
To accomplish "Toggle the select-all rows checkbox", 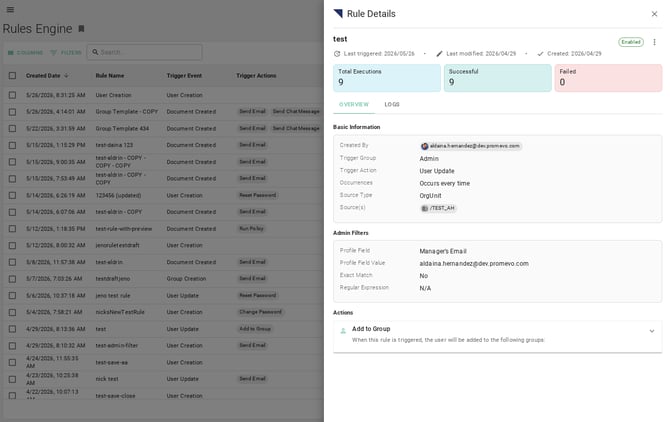I will click(x=12, y=76).
